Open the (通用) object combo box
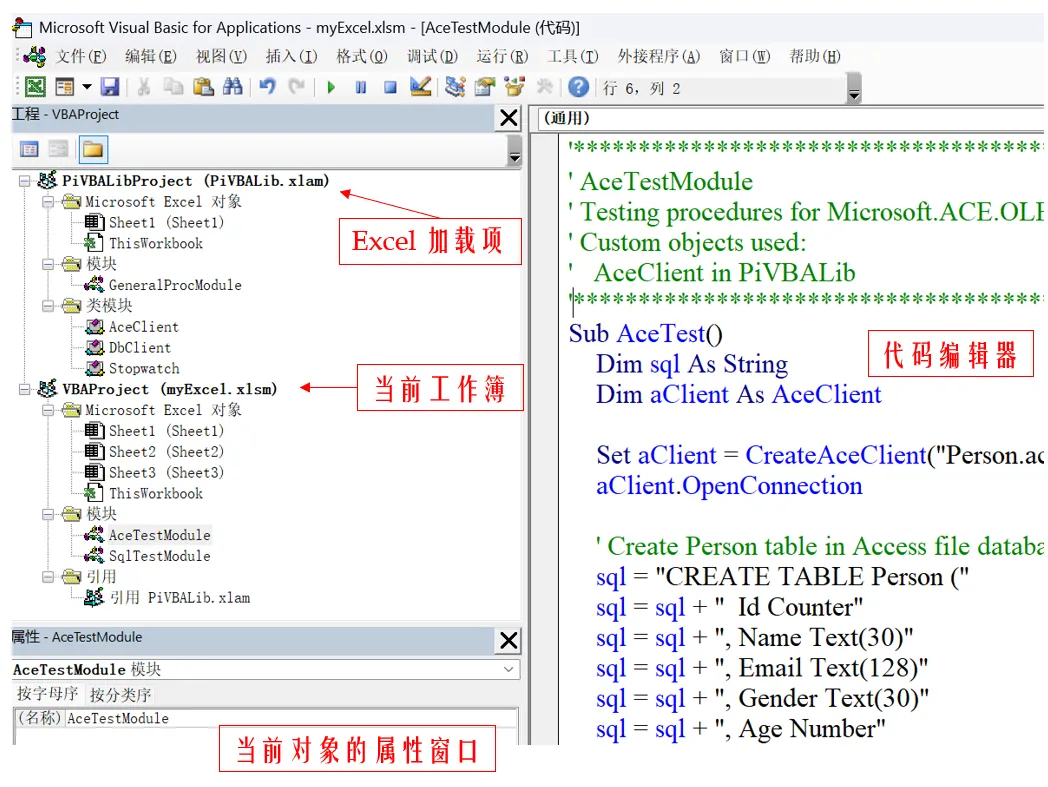1048x787 pixels. pyautogui.click(x=791, y=118)
